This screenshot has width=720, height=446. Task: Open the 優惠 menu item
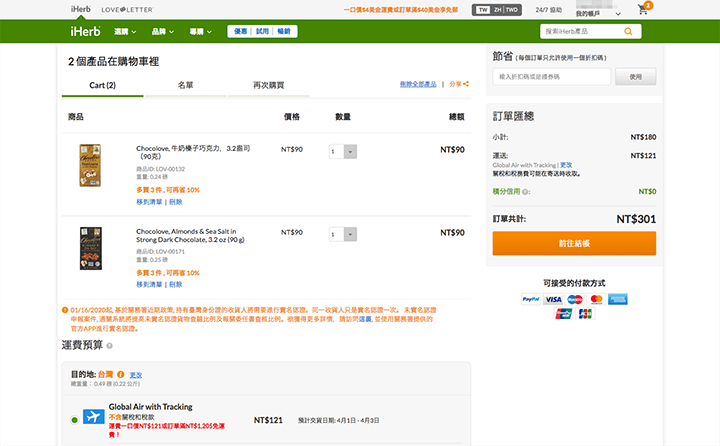[x=240, y=31]
